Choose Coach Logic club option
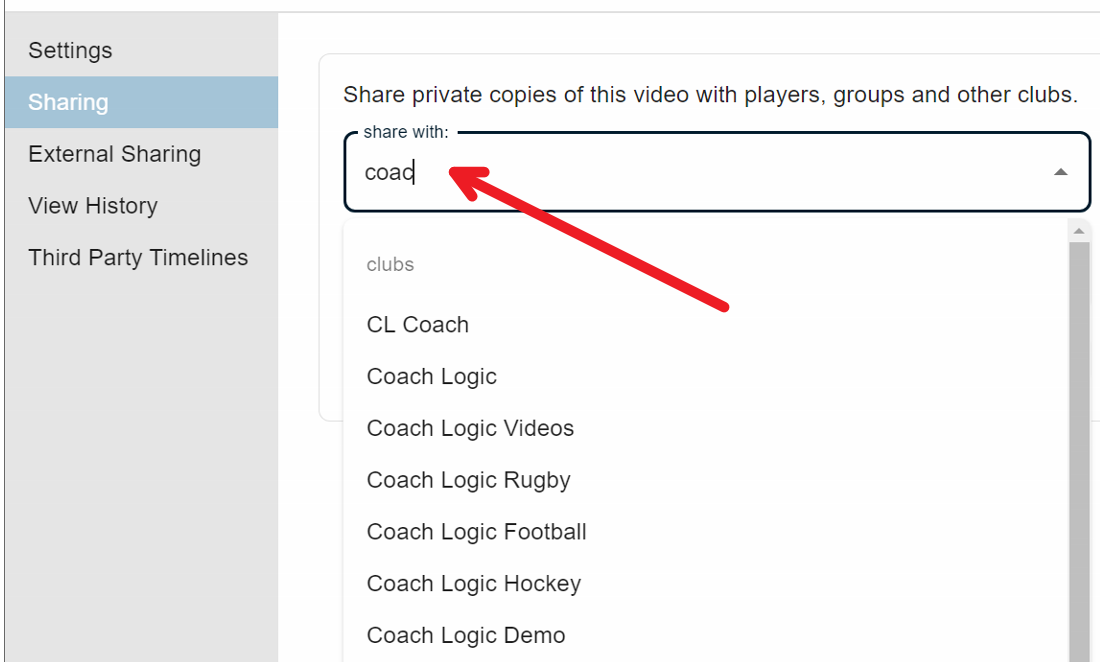Screen dimensions: 1100x662 (x=432, y=377)
